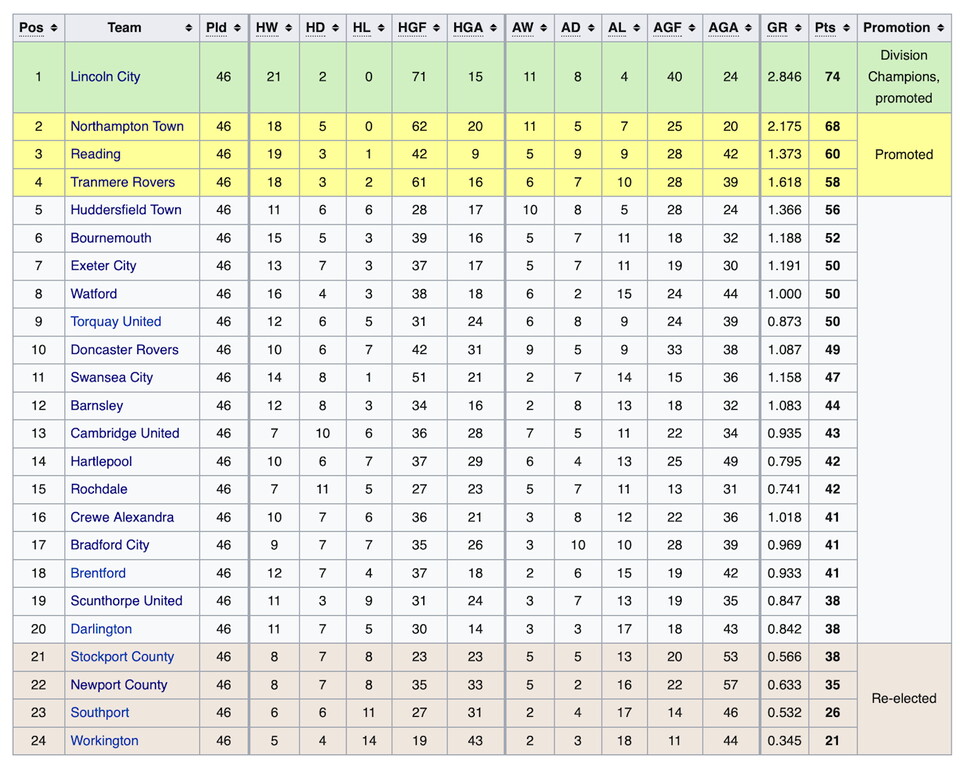Screen dimensions: 960x765
Task: Sort by AGA away goals against
Action: tap(748, 28)
